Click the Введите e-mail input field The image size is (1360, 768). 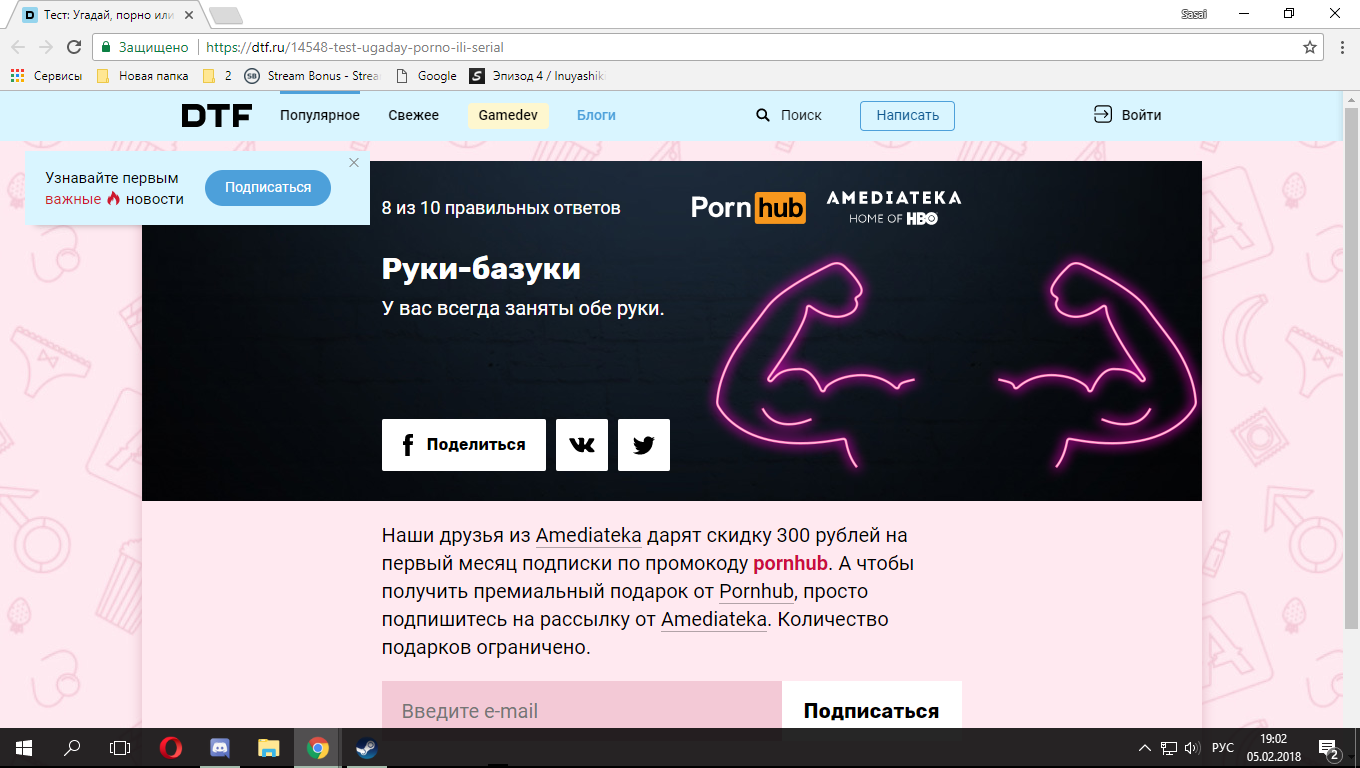[582, 711]
